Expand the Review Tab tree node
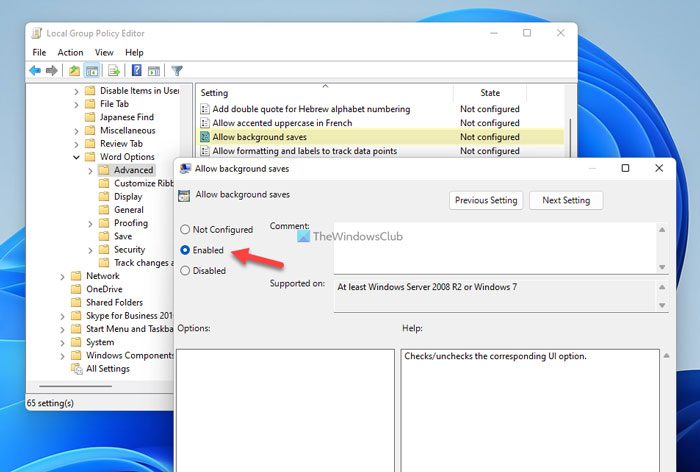This screenshot has height=472, width=700. pyautogui.click(x=76, y=144)
